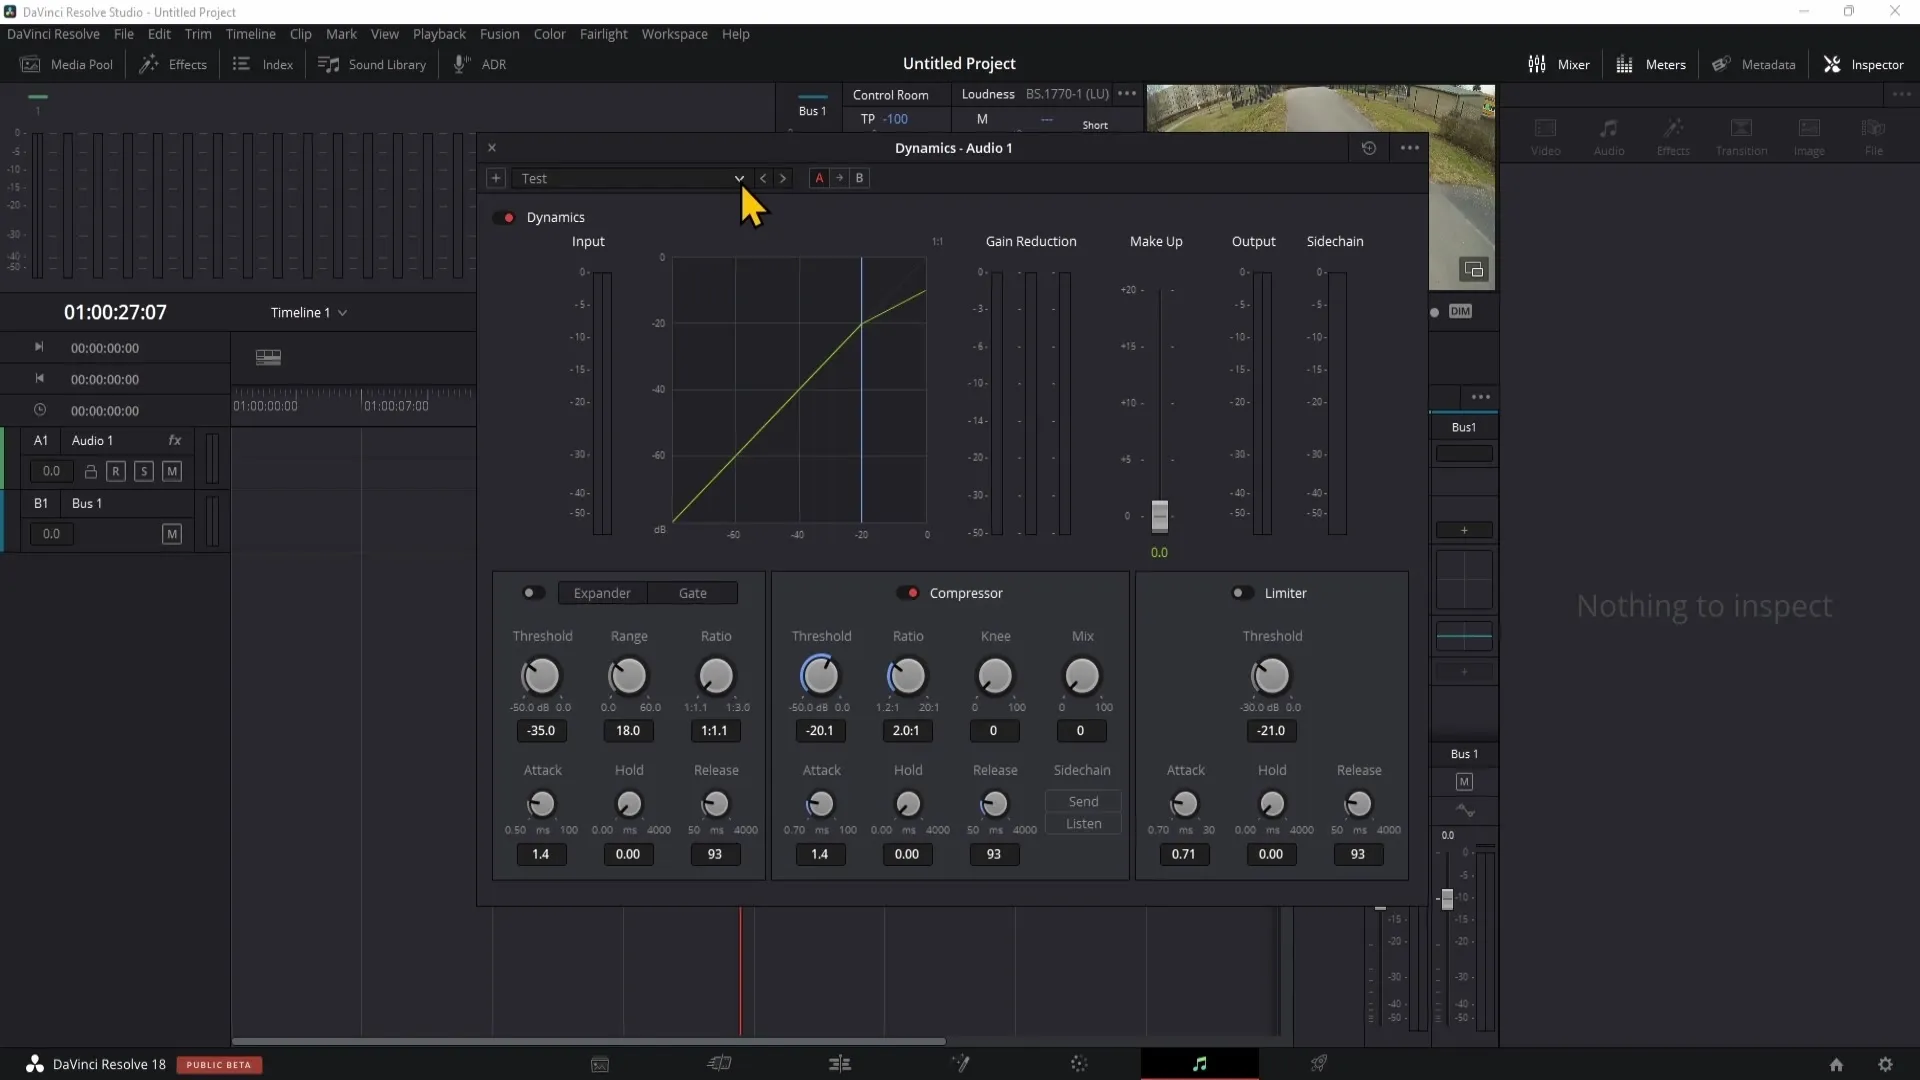Viewport: 1920px width, 1080px height.
Task: Expand the Short loudness mode selector
Action: click(1096, 124)
